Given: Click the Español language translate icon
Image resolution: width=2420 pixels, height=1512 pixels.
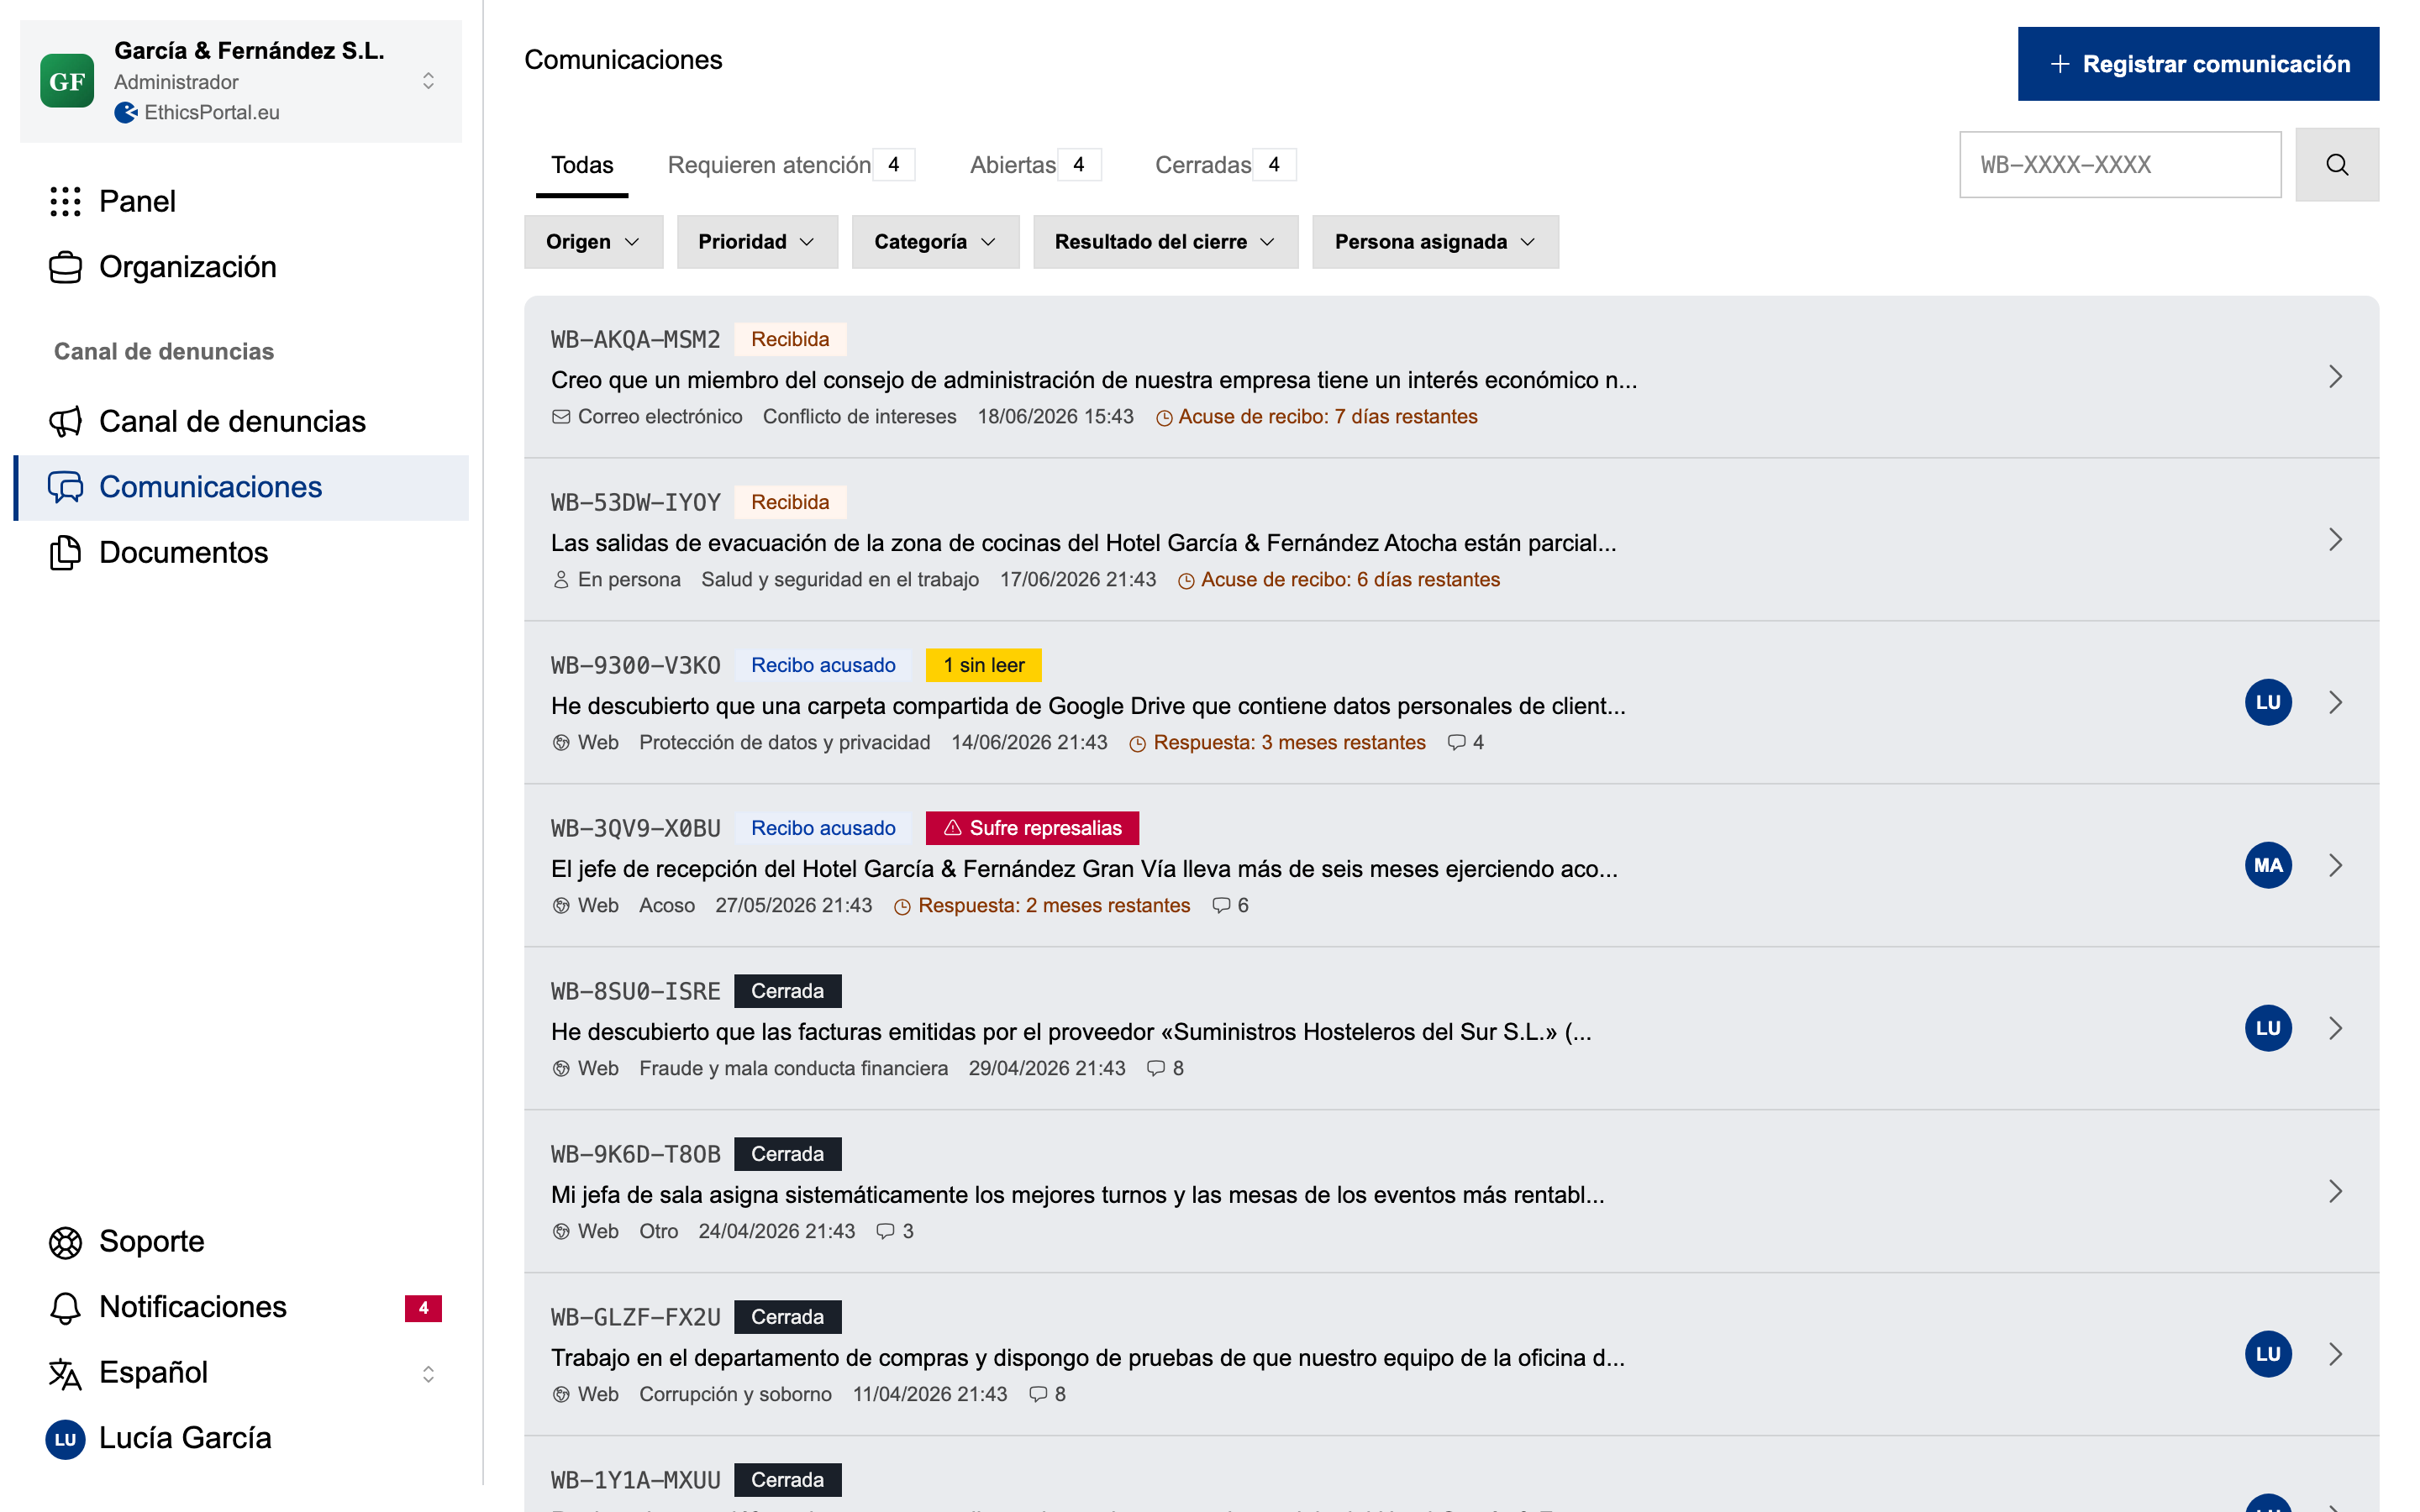Looking at the screenshot, I should pos(65,1373).
